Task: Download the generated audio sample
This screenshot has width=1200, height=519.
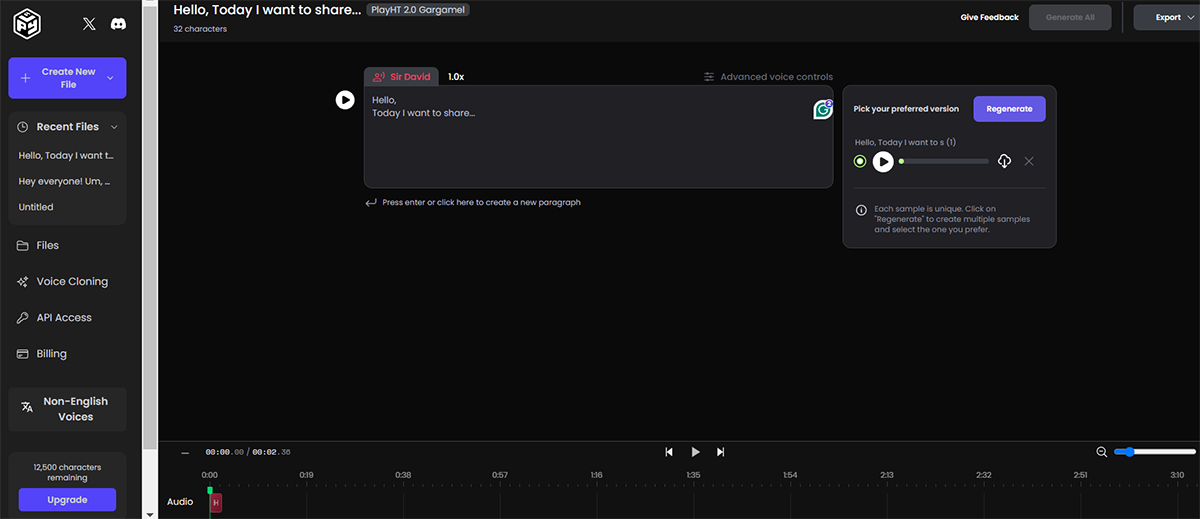Action: click(1005, 161)
